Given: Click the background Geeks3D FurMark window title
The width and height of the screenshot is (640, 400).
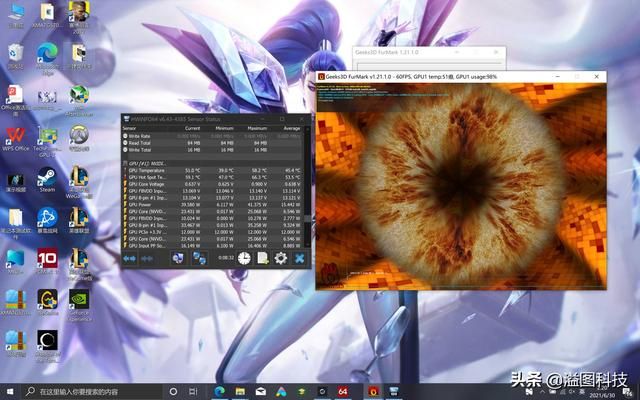Looking at the screenshot, I should [386, 52].
